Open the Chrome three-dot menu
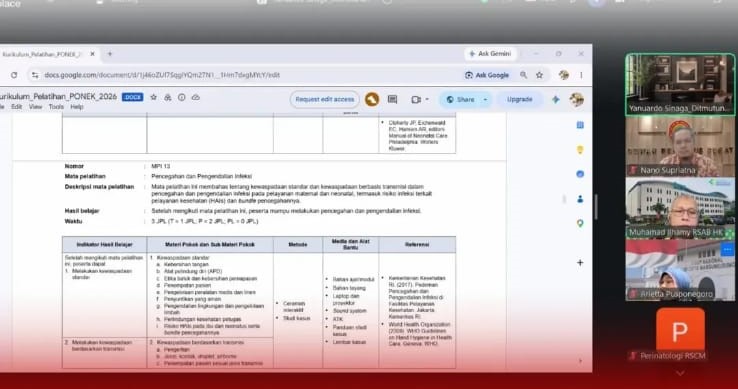This screenshot has width=738, height=389. [x=581, y=75]
